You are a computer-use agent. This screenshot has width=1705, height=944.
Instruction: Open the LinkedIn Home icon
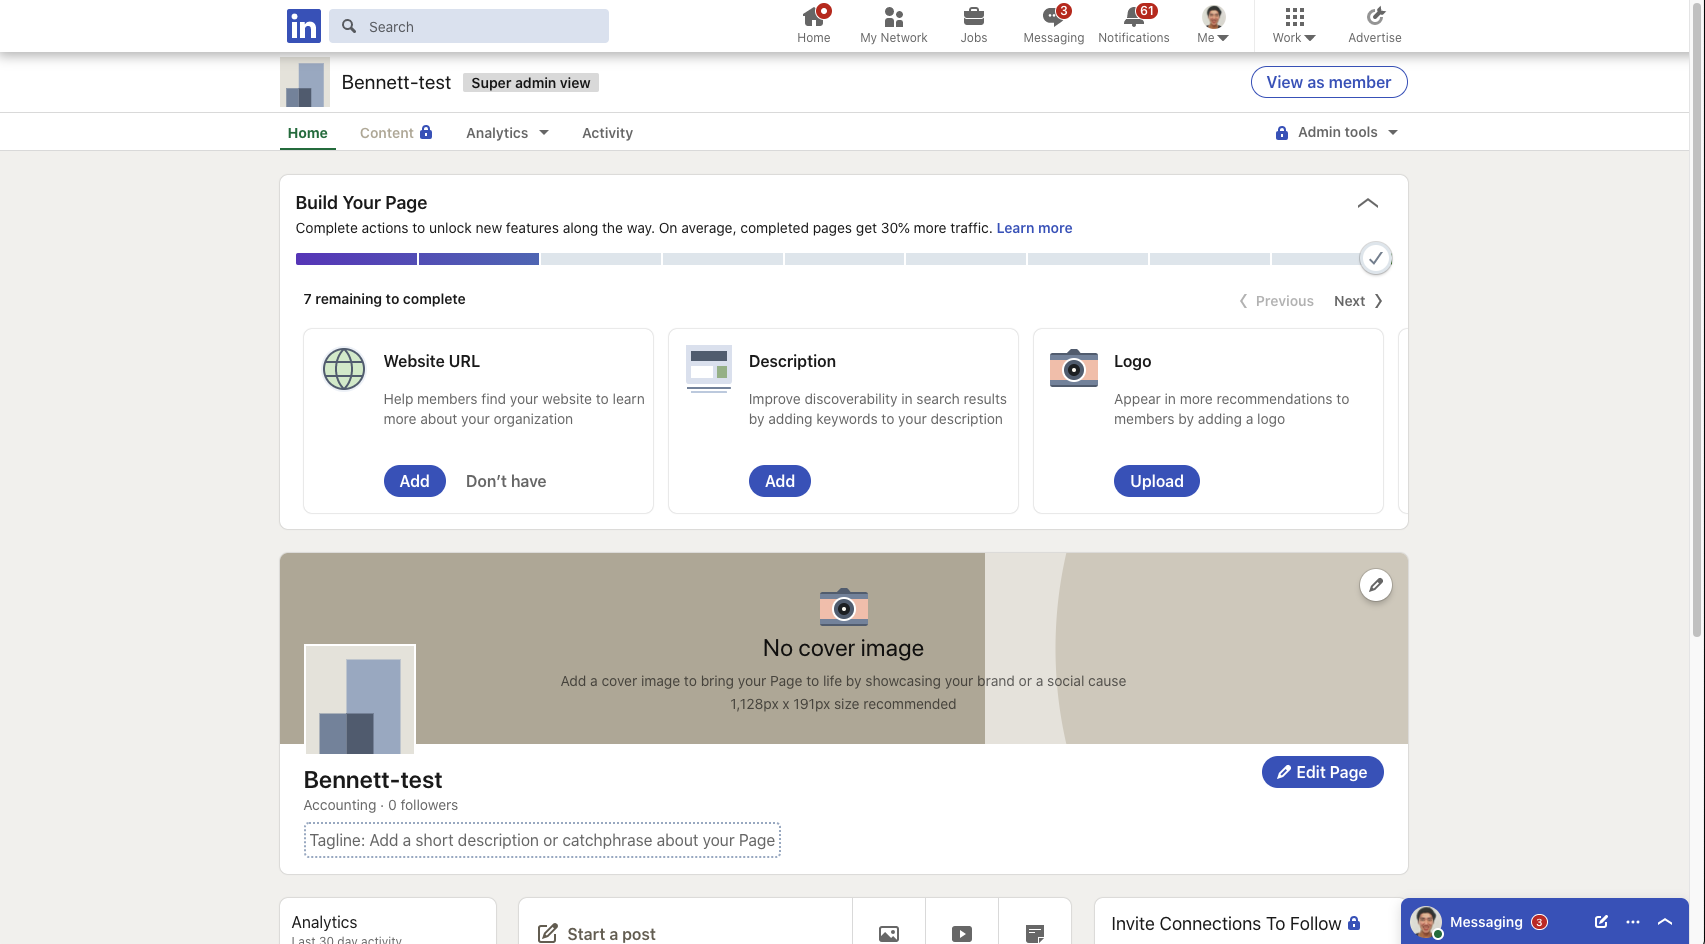813,22
